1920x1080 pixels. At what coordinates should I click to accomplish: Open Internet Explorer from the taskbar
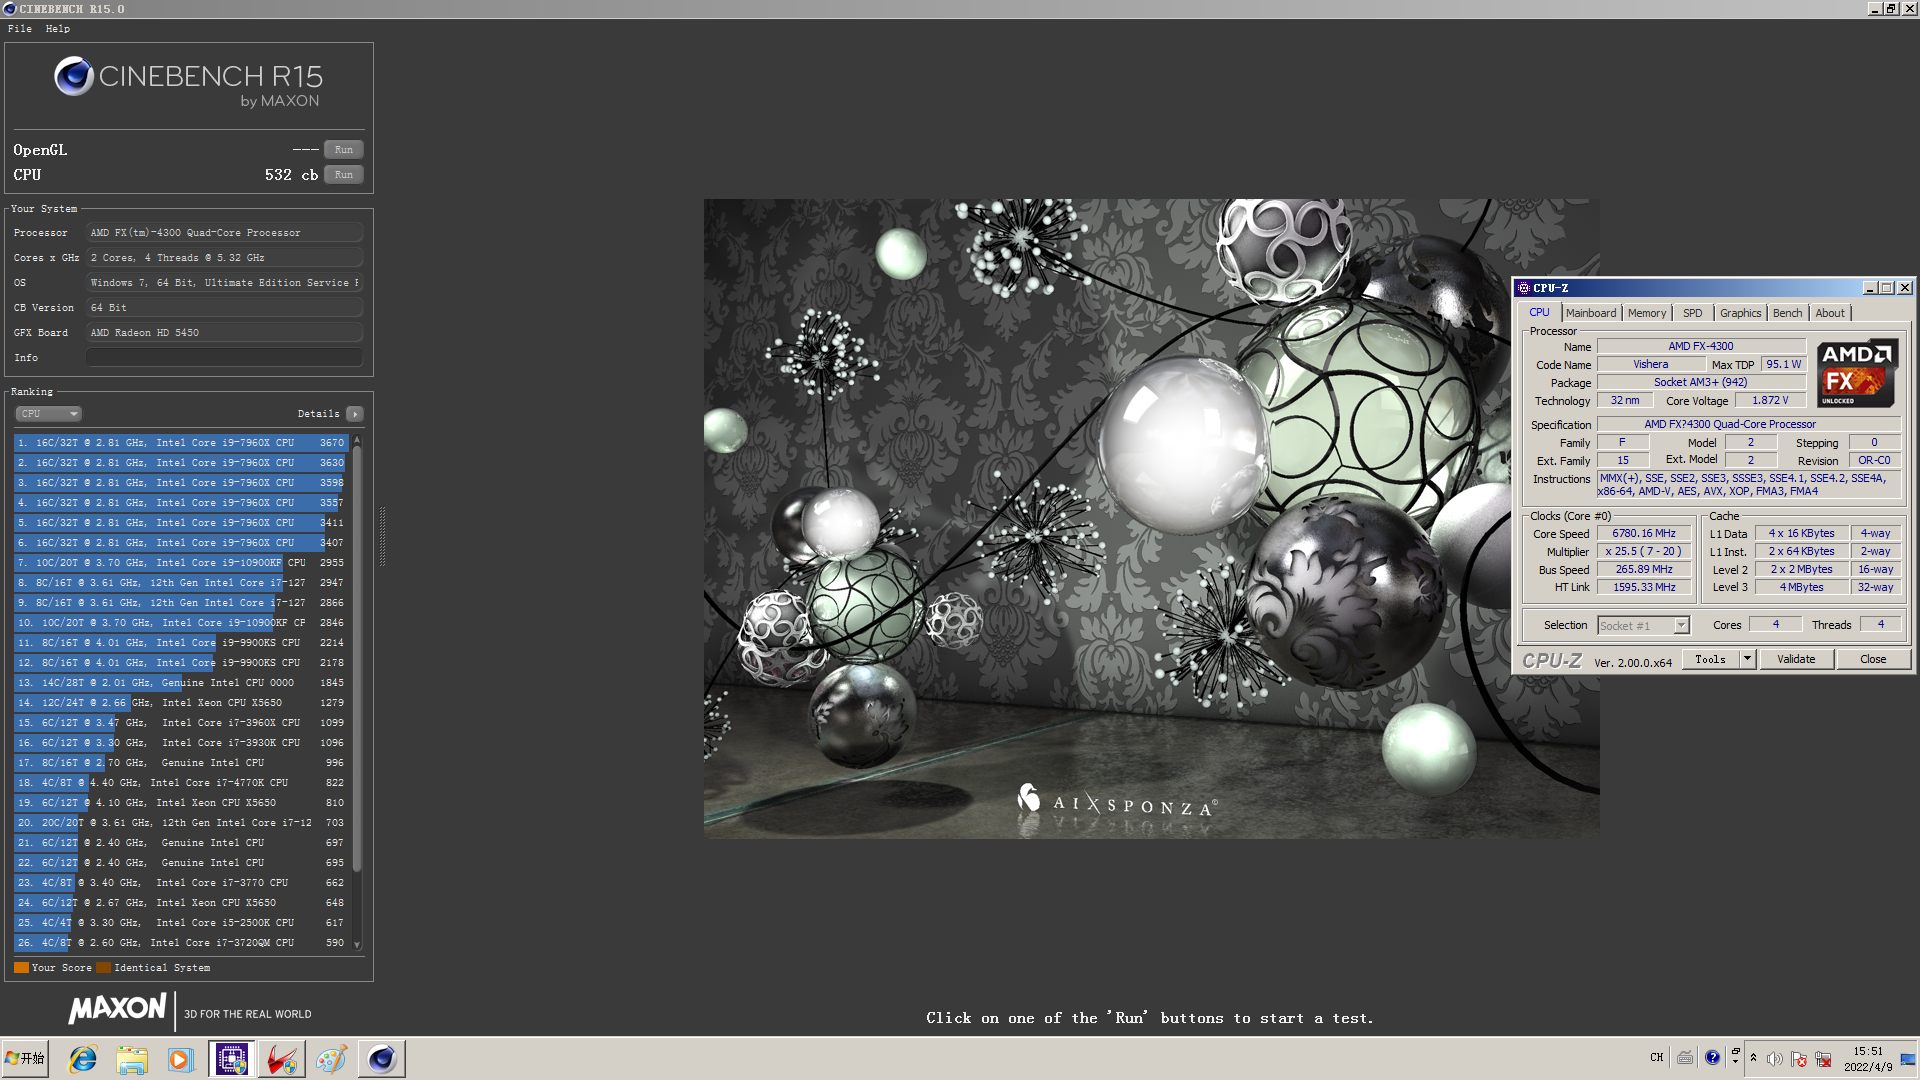point(82,1059)
